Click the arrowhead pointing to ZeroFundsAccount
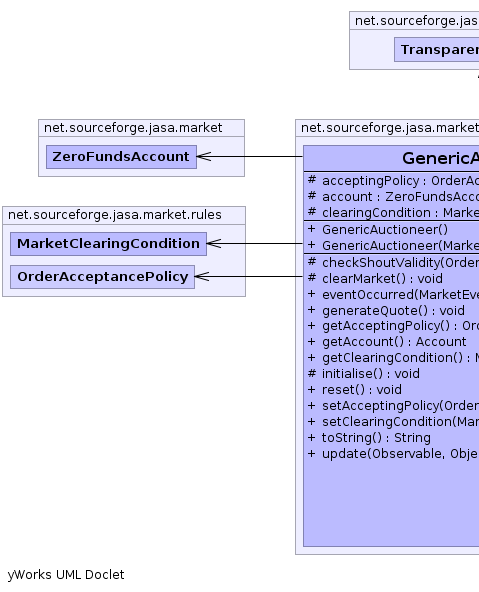The width and height of the screenshot is (479, 592). 204,156
